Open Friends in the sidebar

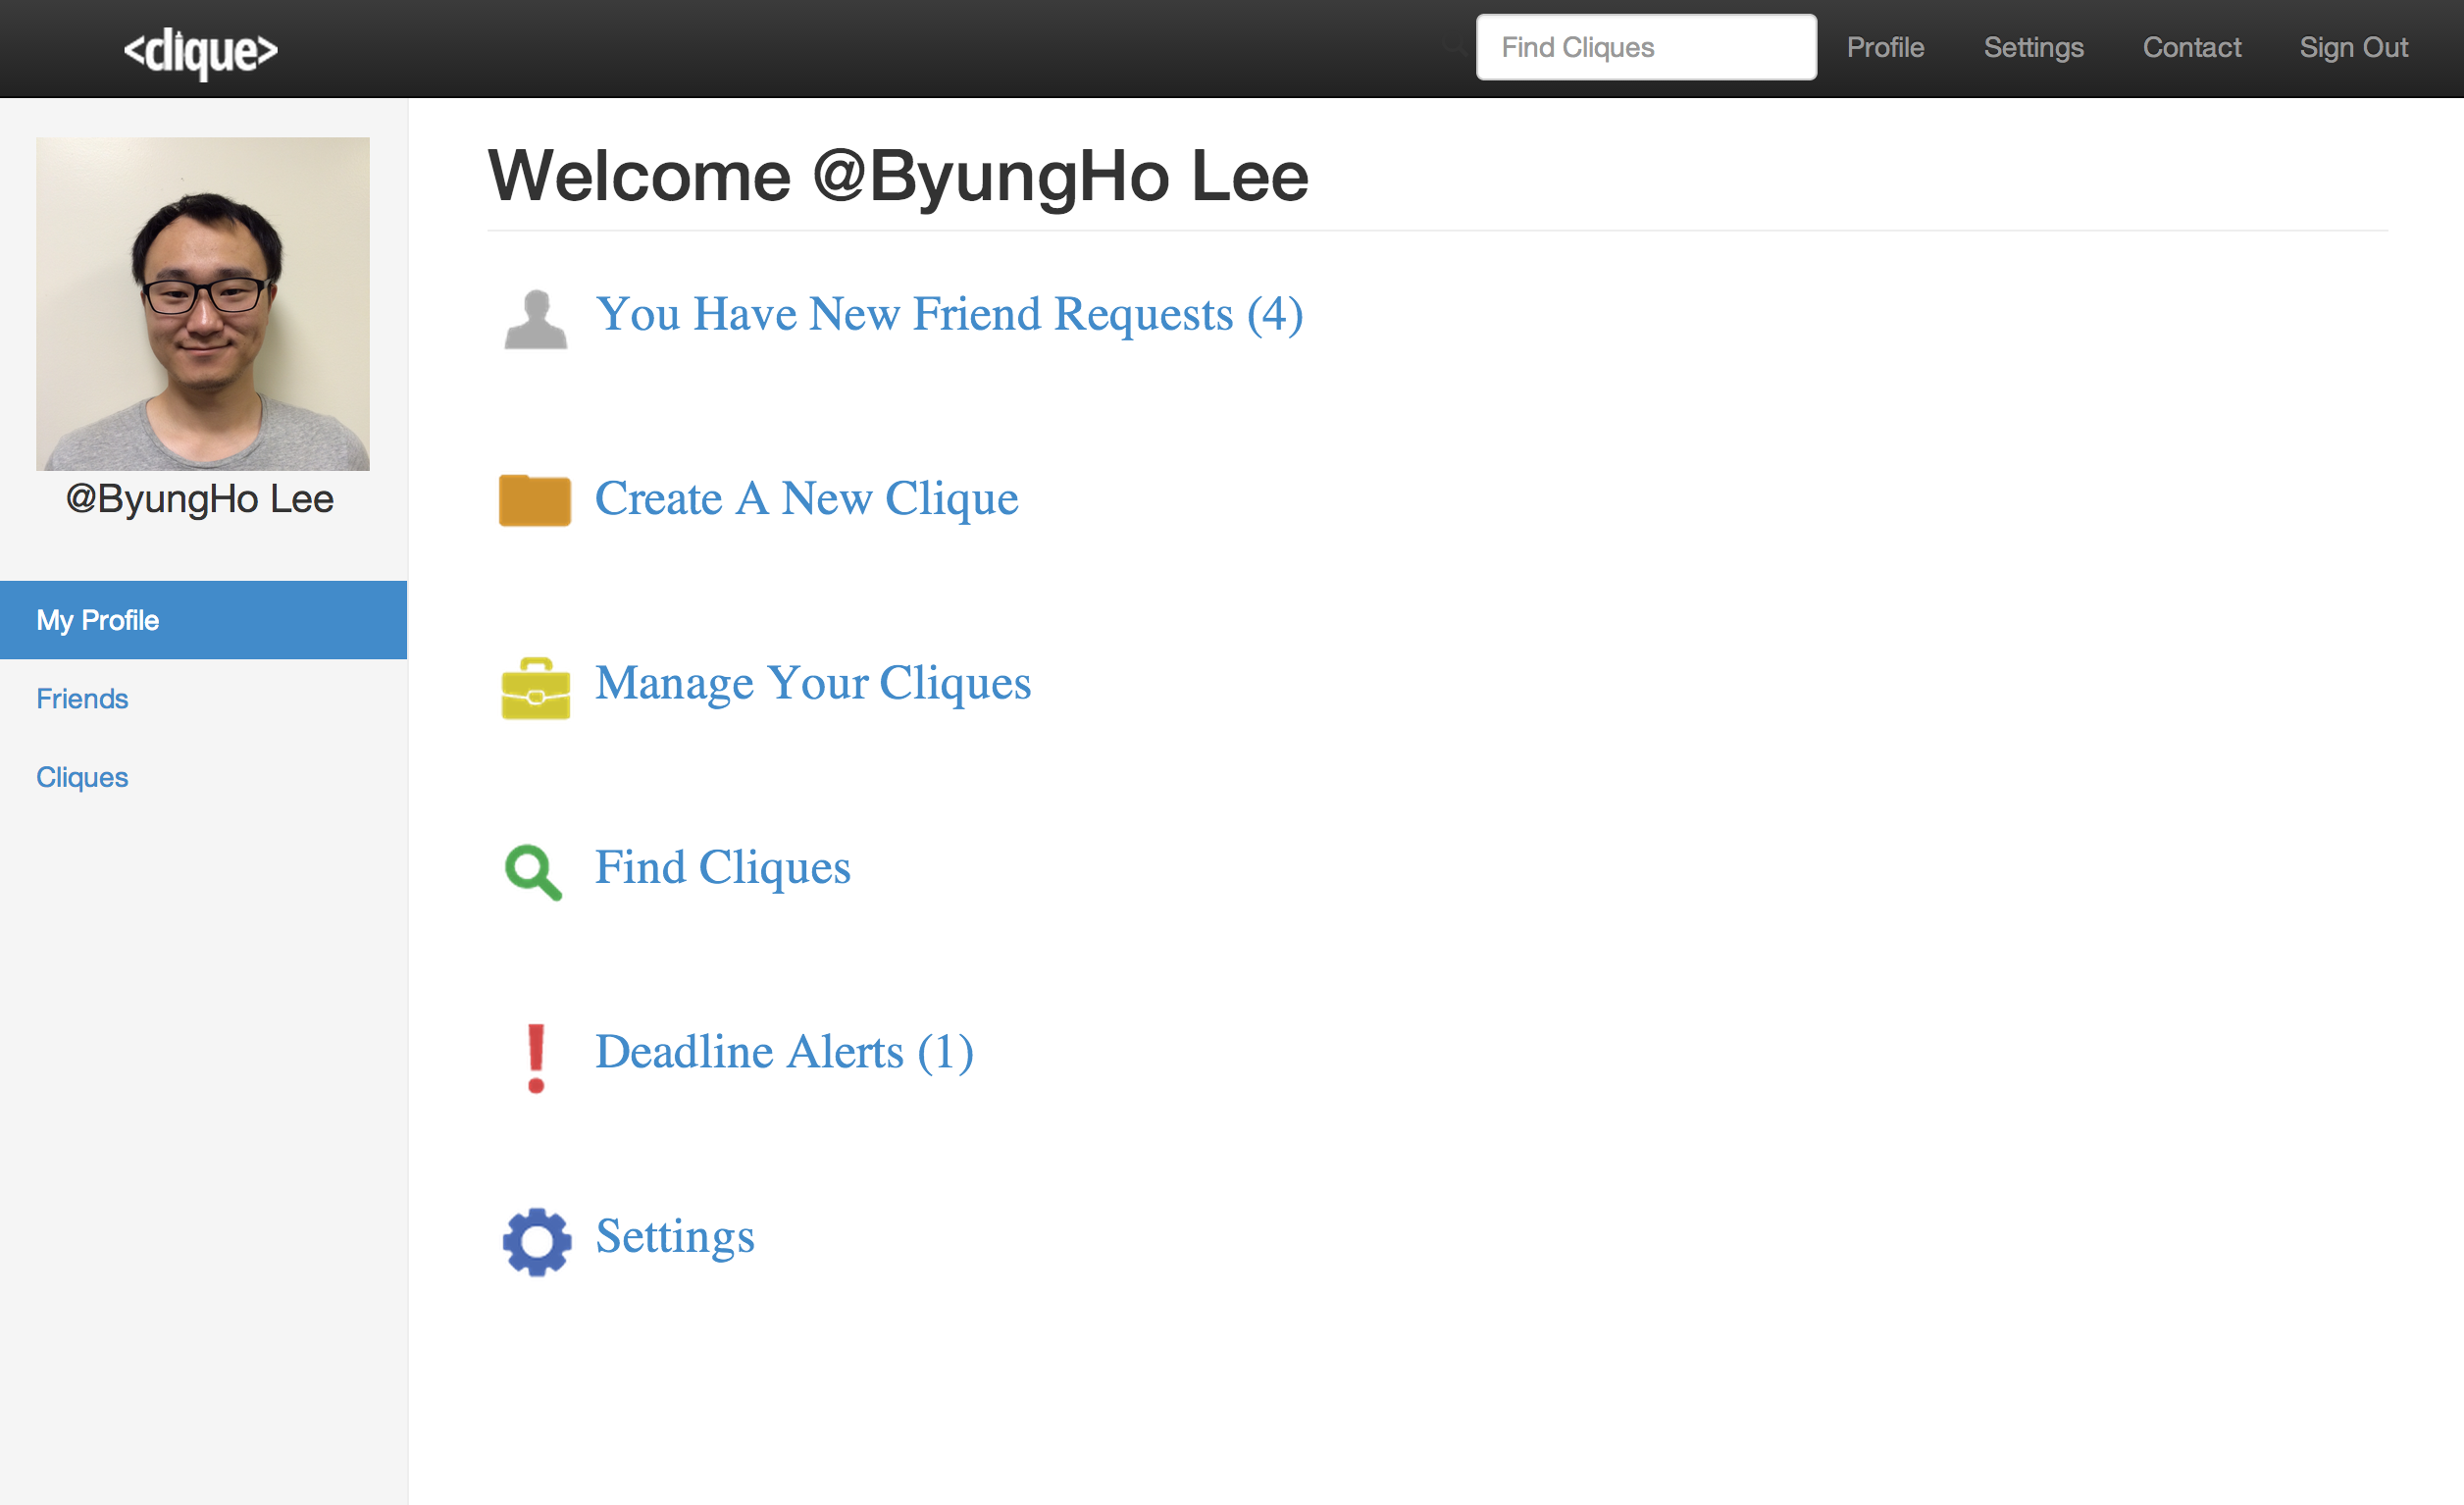[82, 699]
